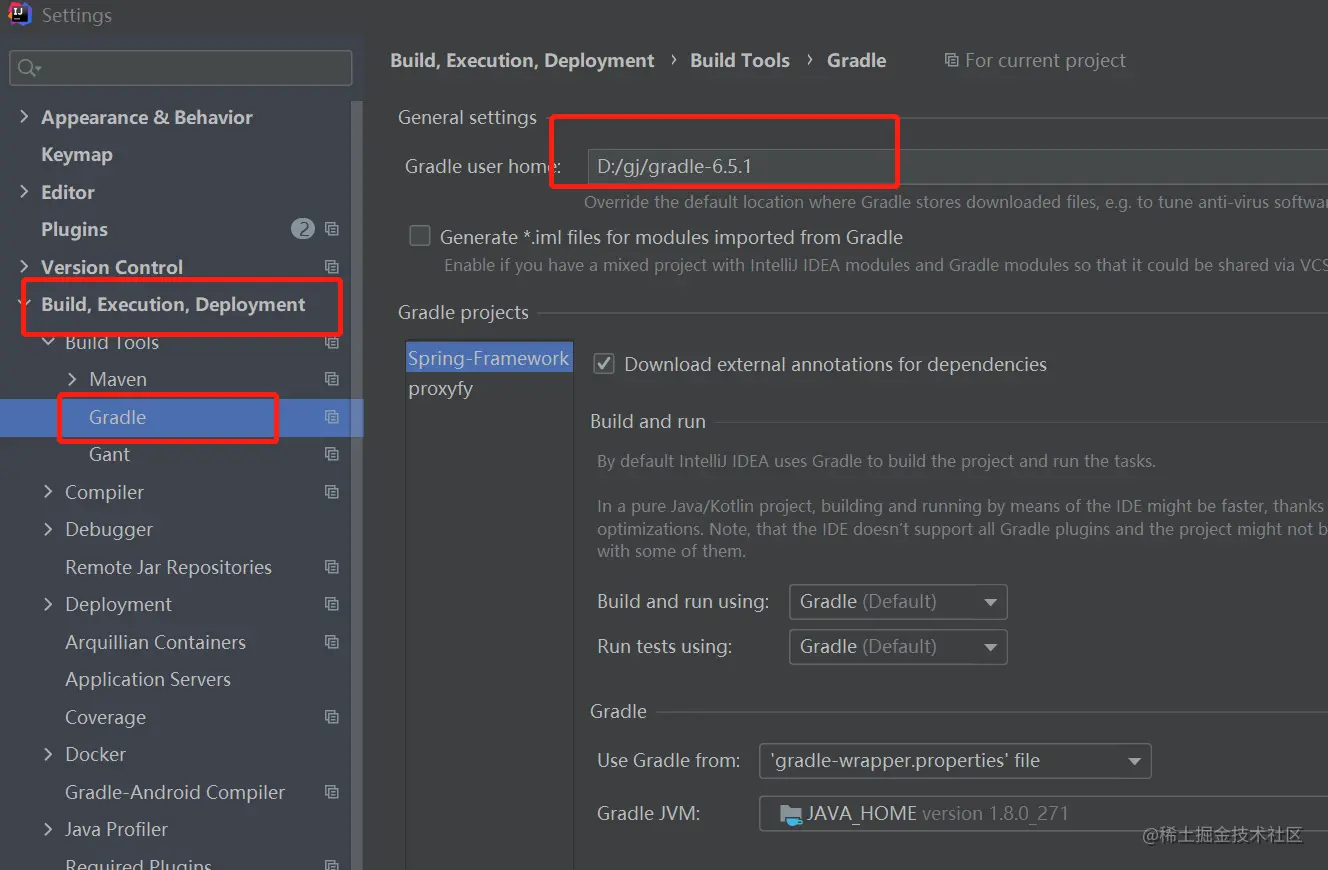Click the project-level icon beside Coverage
This screenshot has height=870, width=1328.
(x=332, y=717)
